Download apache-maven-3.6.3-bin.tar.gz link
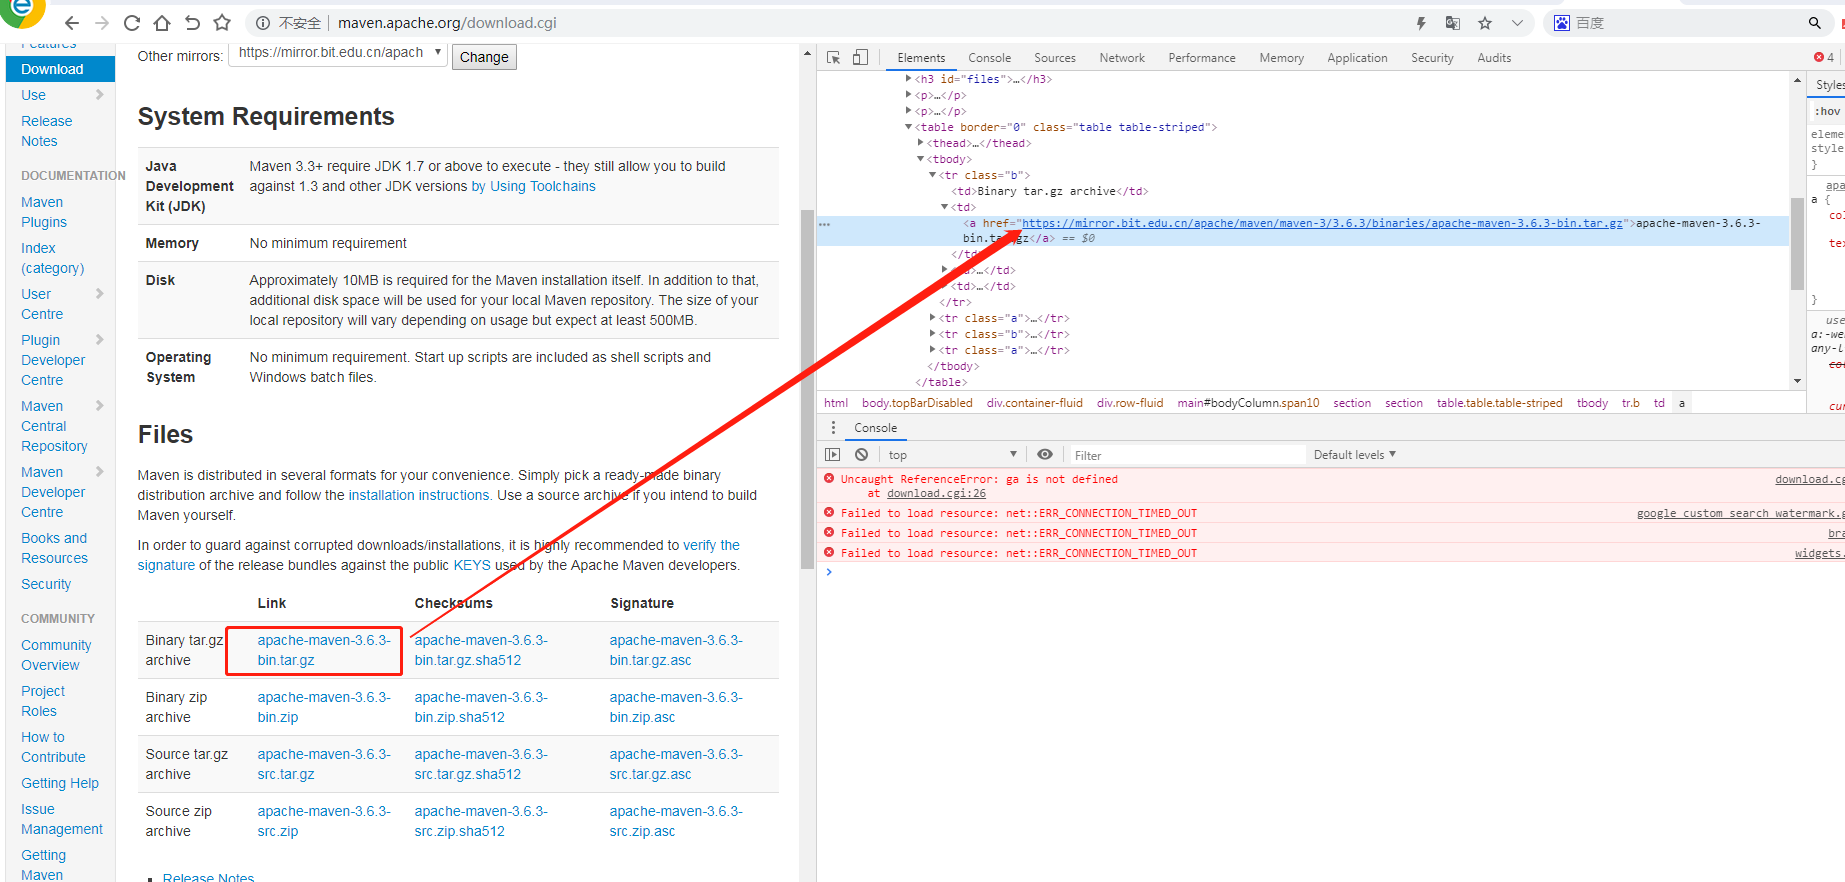Screen dimensions: 1845x882 pos(324,650)
